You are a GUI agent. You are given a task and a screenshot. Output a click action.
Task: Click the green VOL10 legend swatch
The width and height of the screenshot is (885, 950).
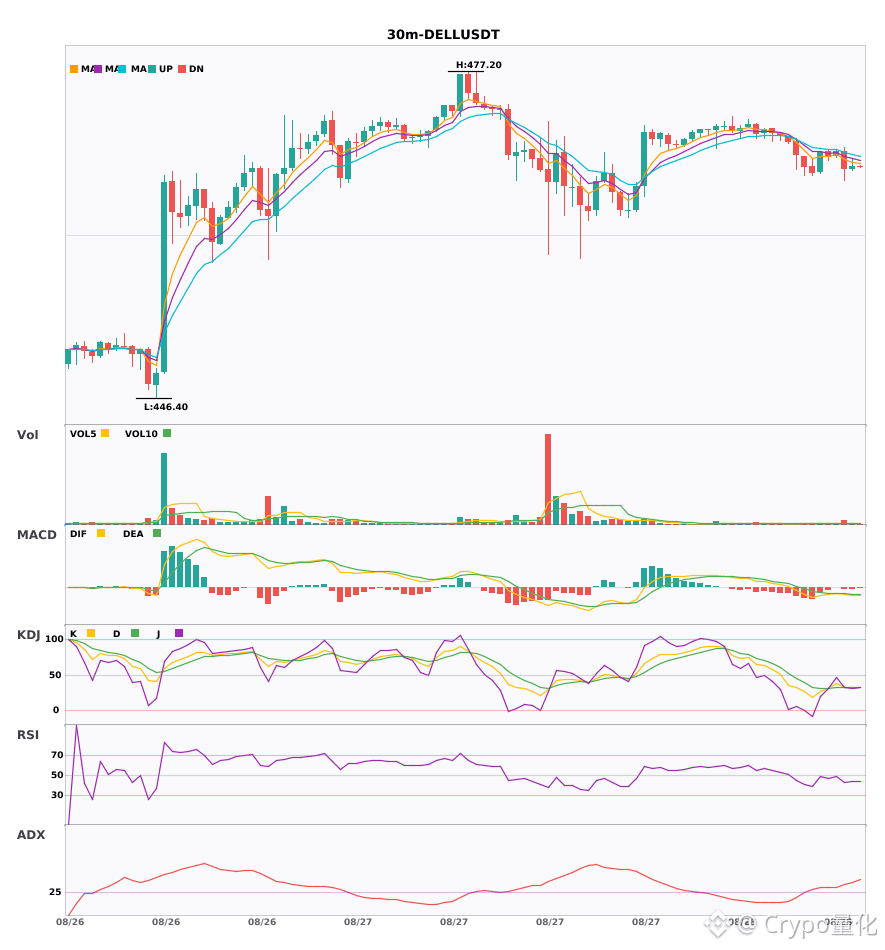pos(167,433)
